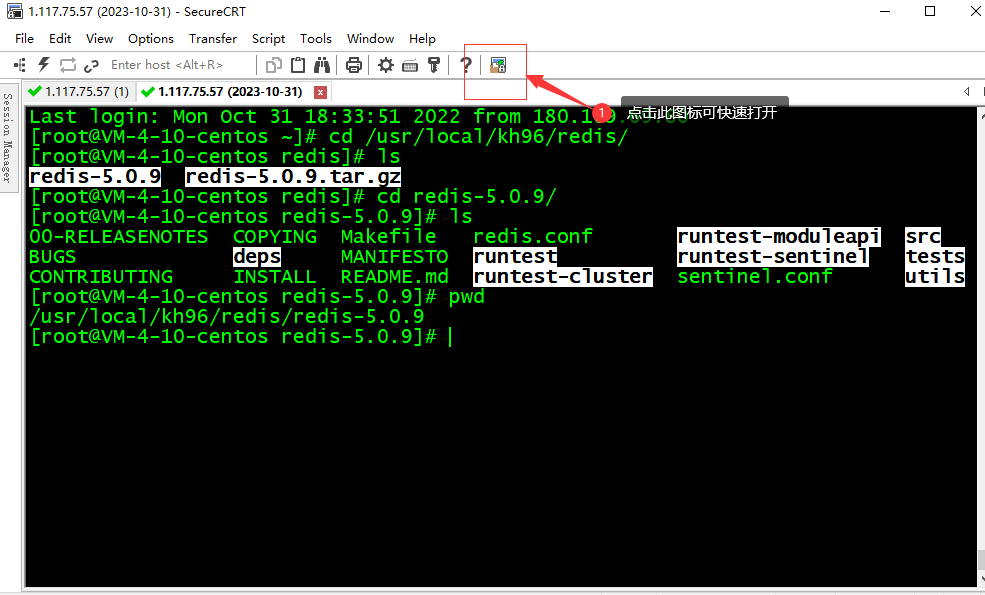The width and height of the screenshot is (985, 595).
Task: Click the MANIFESTO filename
Action: coord(395,257)
